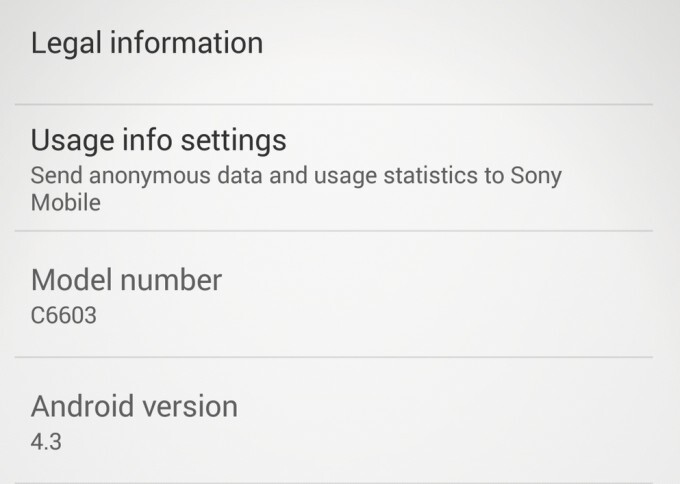Tap the Model number row title
This screenshot has height=484, width=680.
(x=126, y=278)
